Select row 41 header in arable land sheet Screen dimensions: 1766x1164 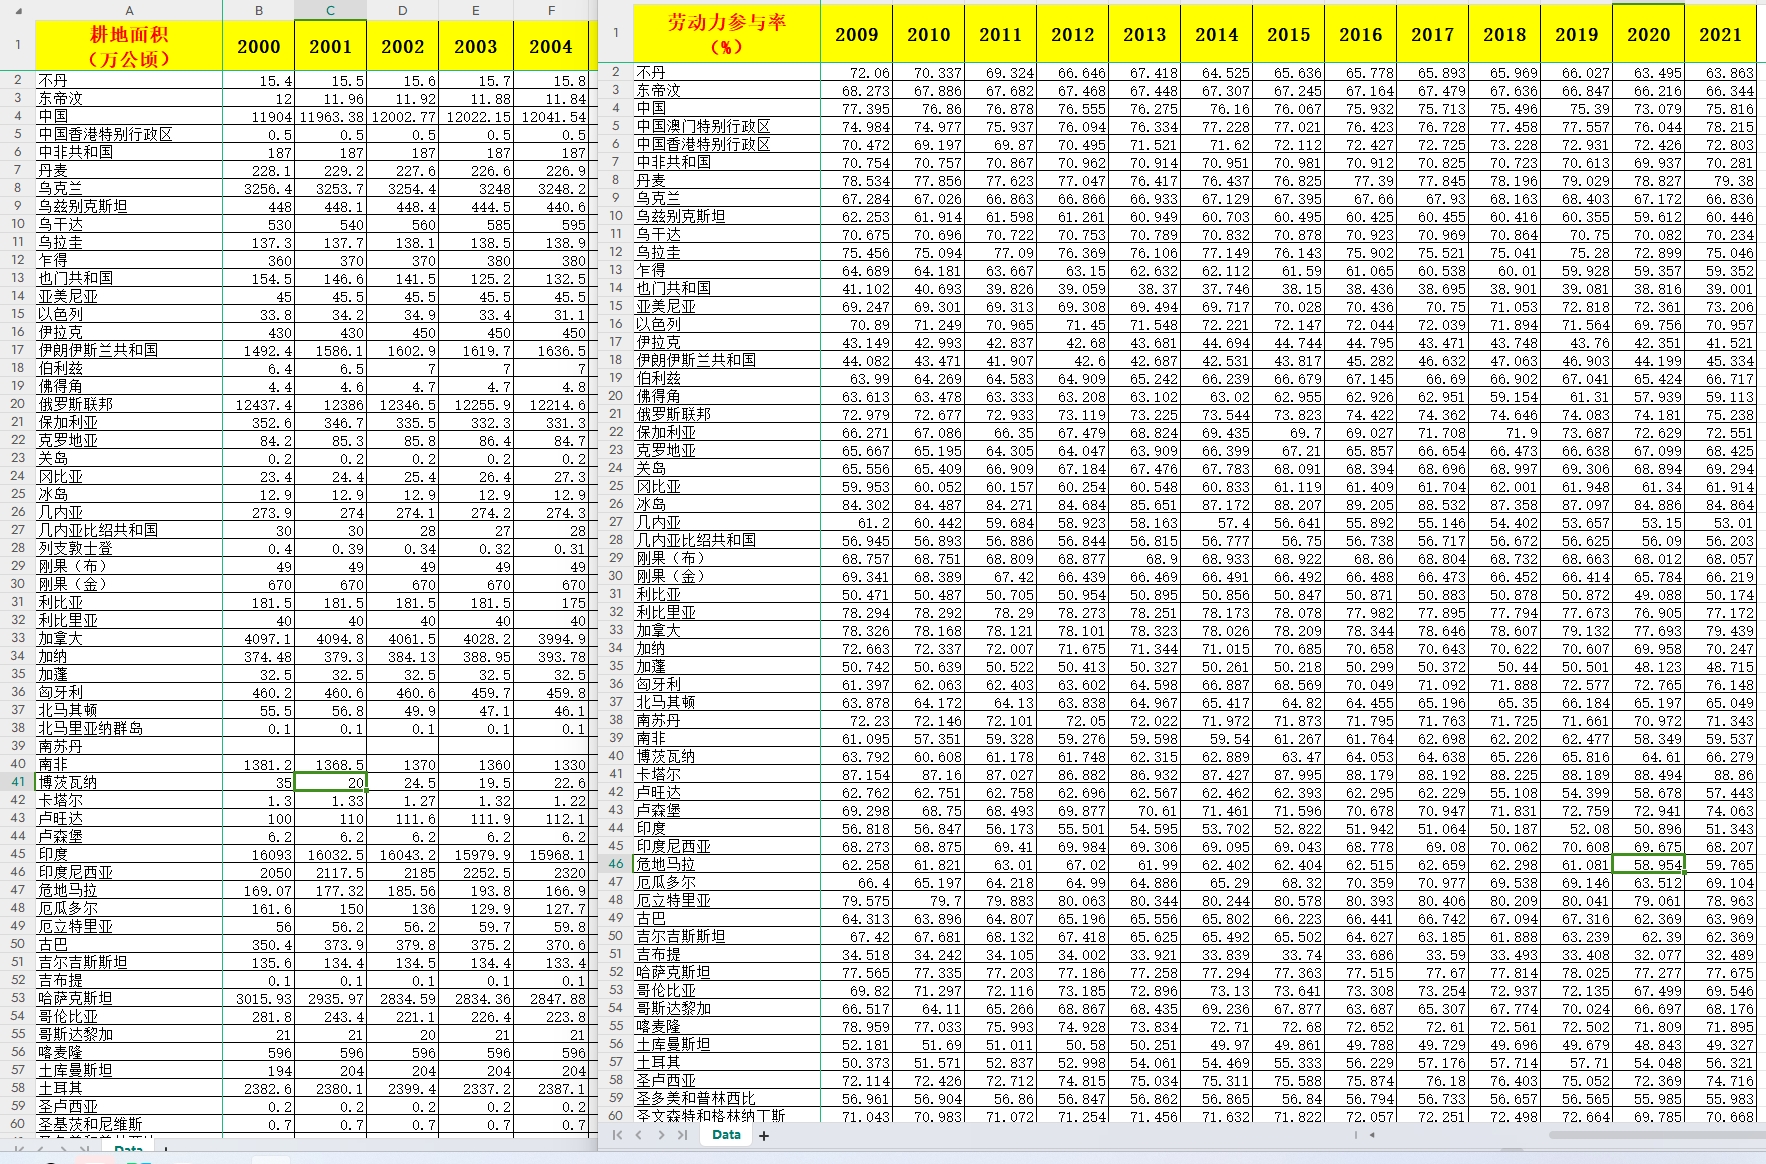[x=18, y=782]
